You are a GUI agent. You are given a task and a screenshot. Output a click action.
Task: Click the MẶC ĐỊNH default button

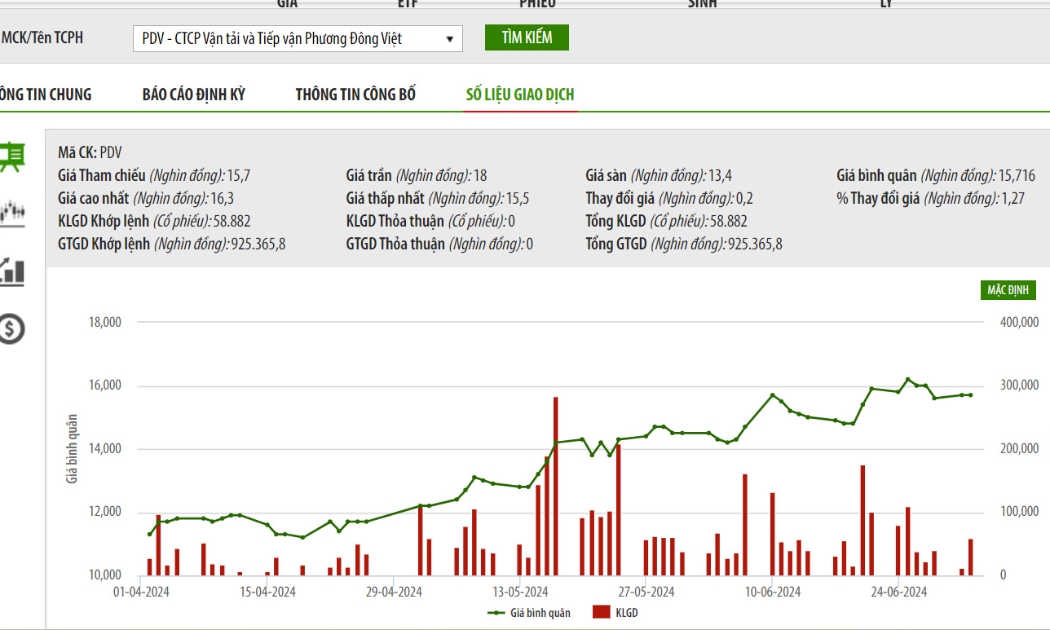tap(1008, 290)
